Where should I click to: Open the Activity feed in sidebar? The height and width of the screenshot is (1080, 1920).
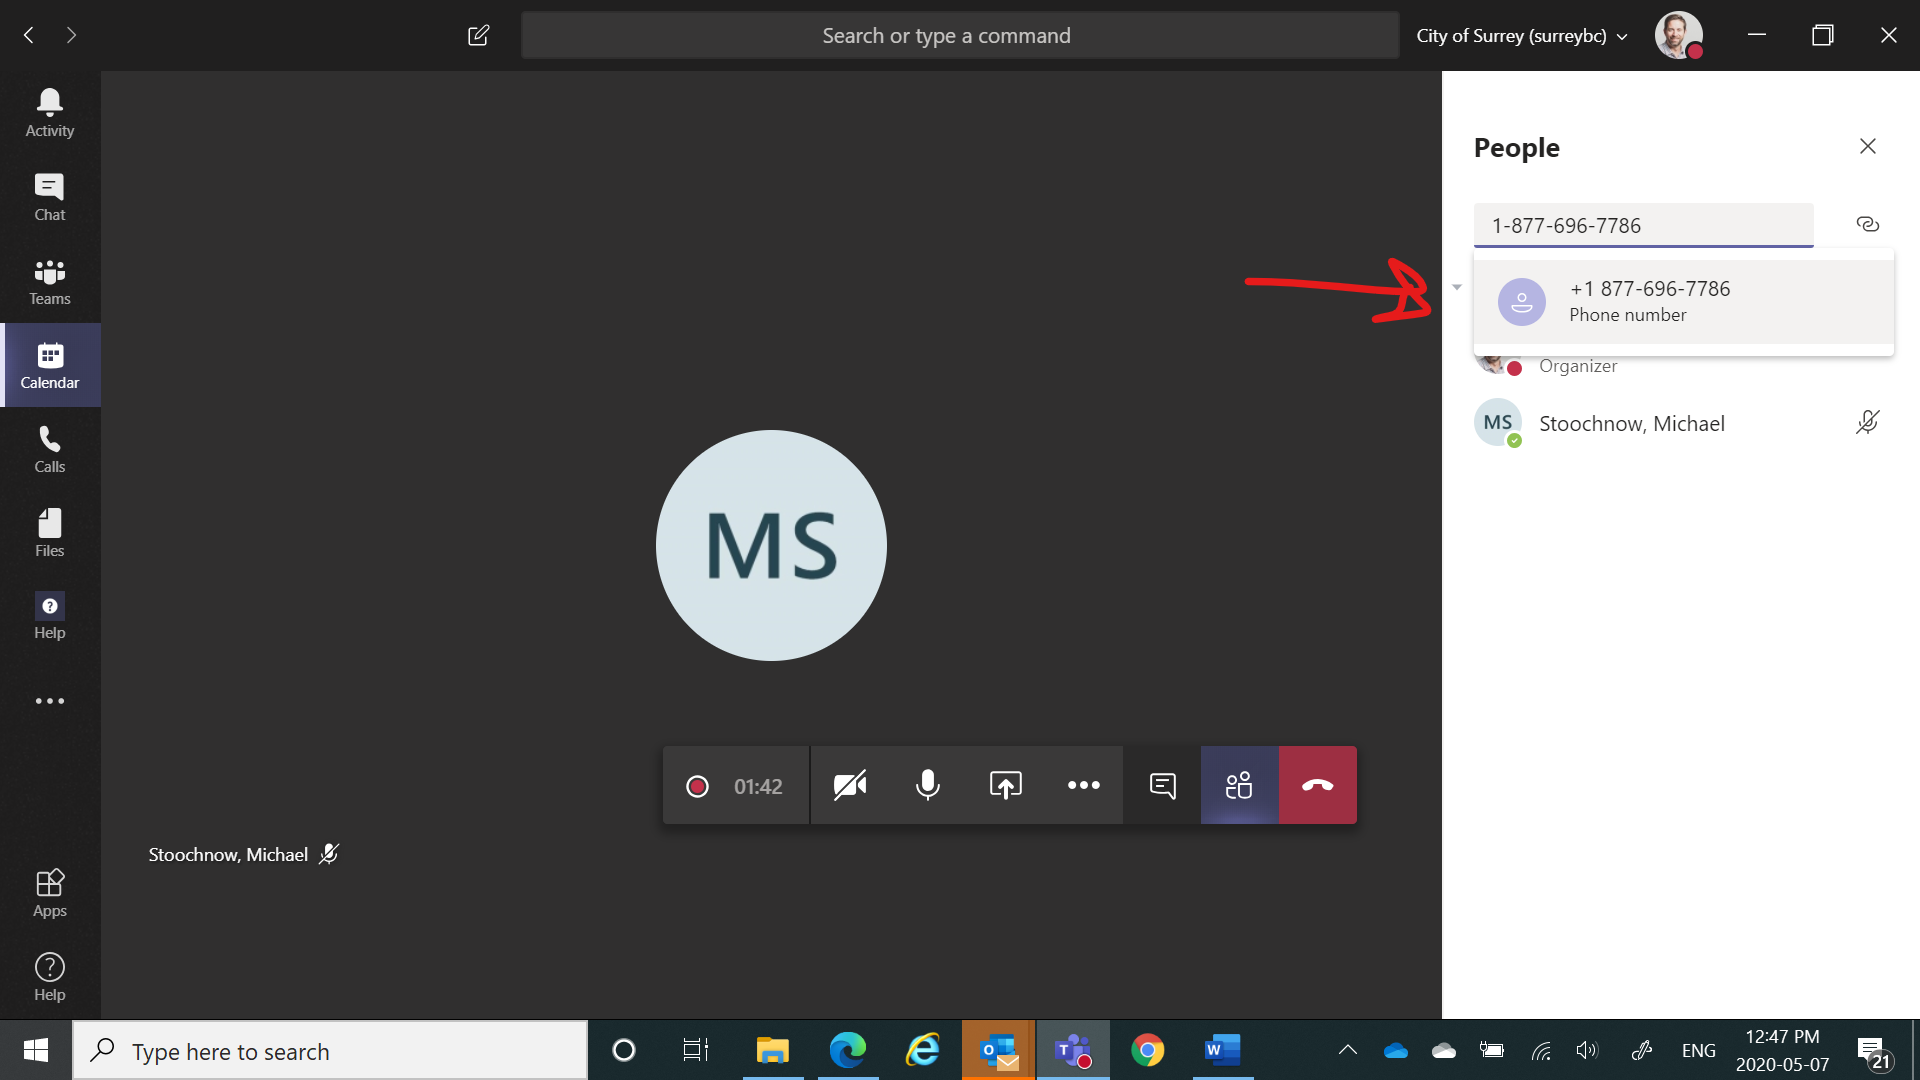[50, 113]
